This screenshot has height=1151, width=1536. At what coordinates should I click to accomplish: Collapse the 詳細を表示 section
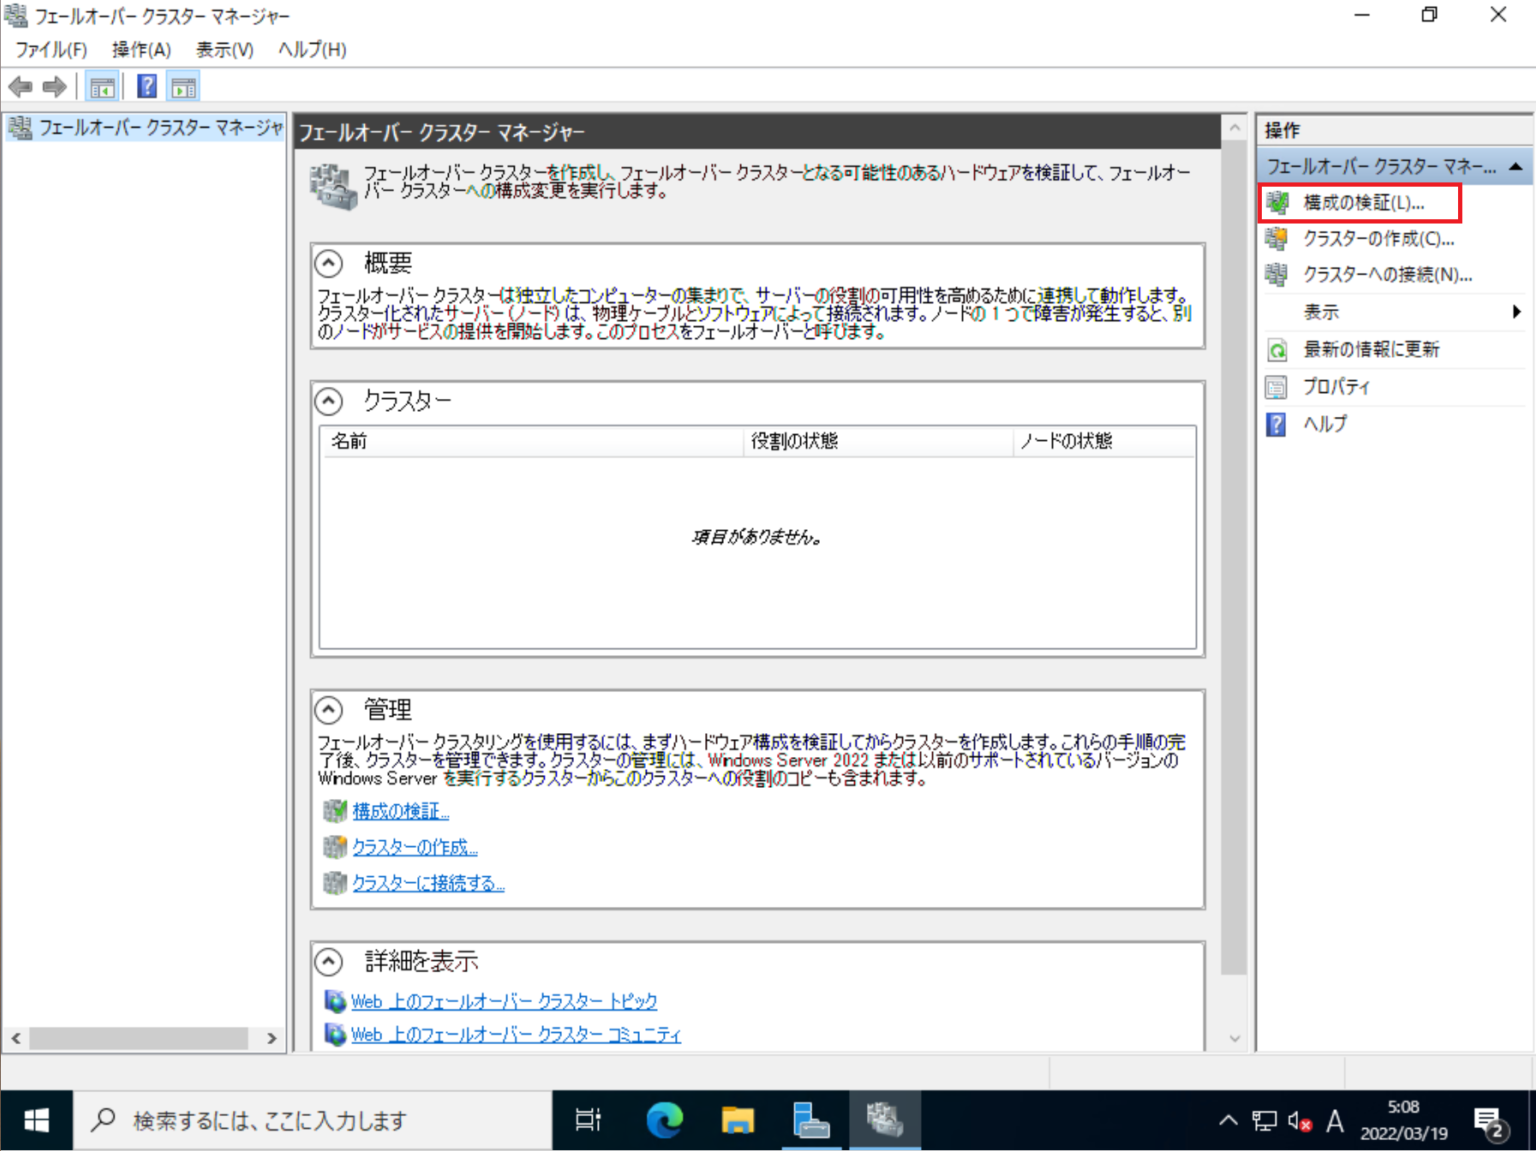[x=330, y=961]
